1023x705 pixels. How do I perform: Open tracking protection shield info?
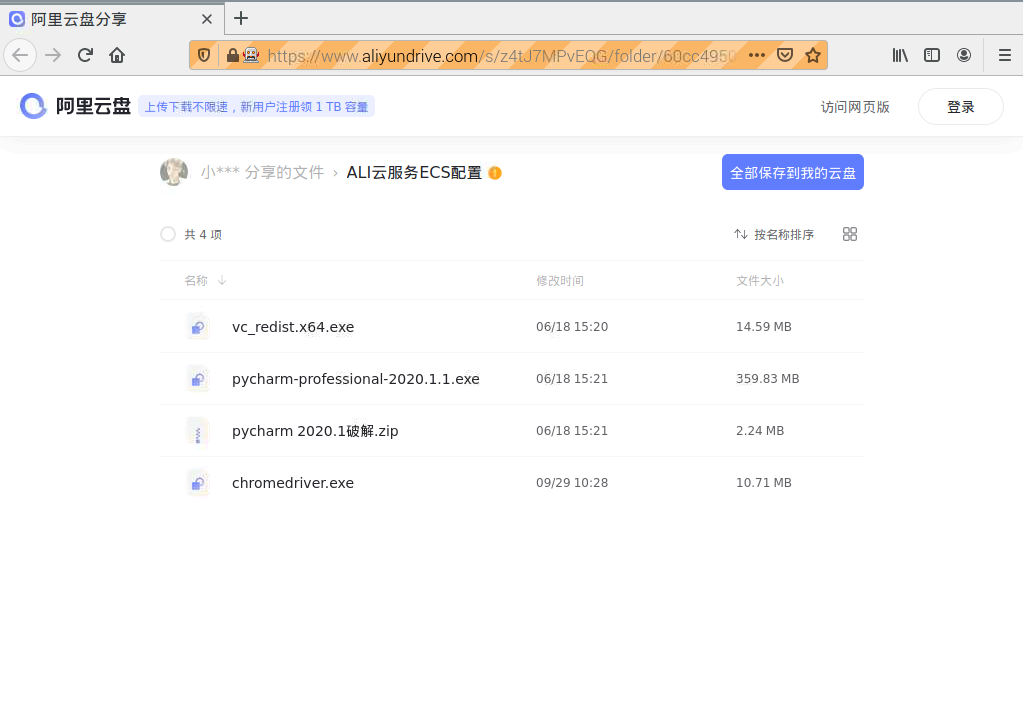click(204, 55)
